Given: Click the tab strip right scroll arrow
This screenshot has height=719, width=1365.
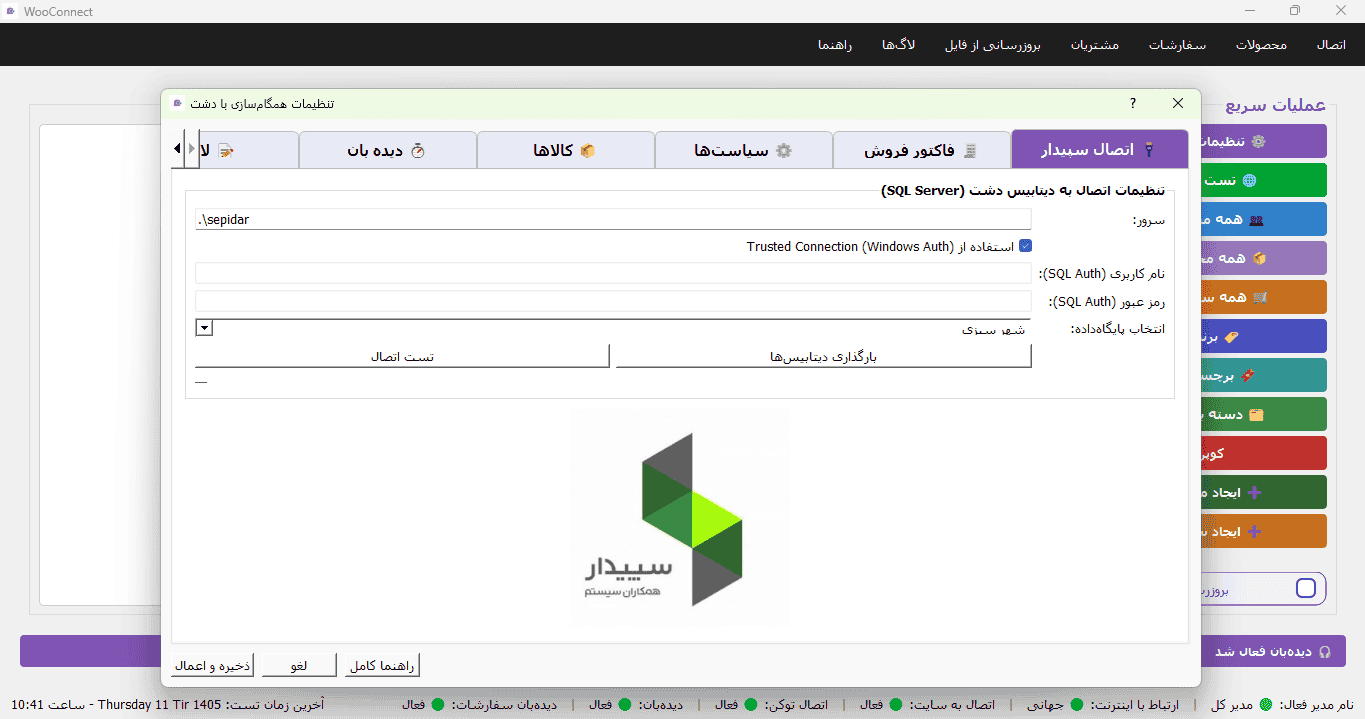Looking at the screenshot, I should point(192,149).
